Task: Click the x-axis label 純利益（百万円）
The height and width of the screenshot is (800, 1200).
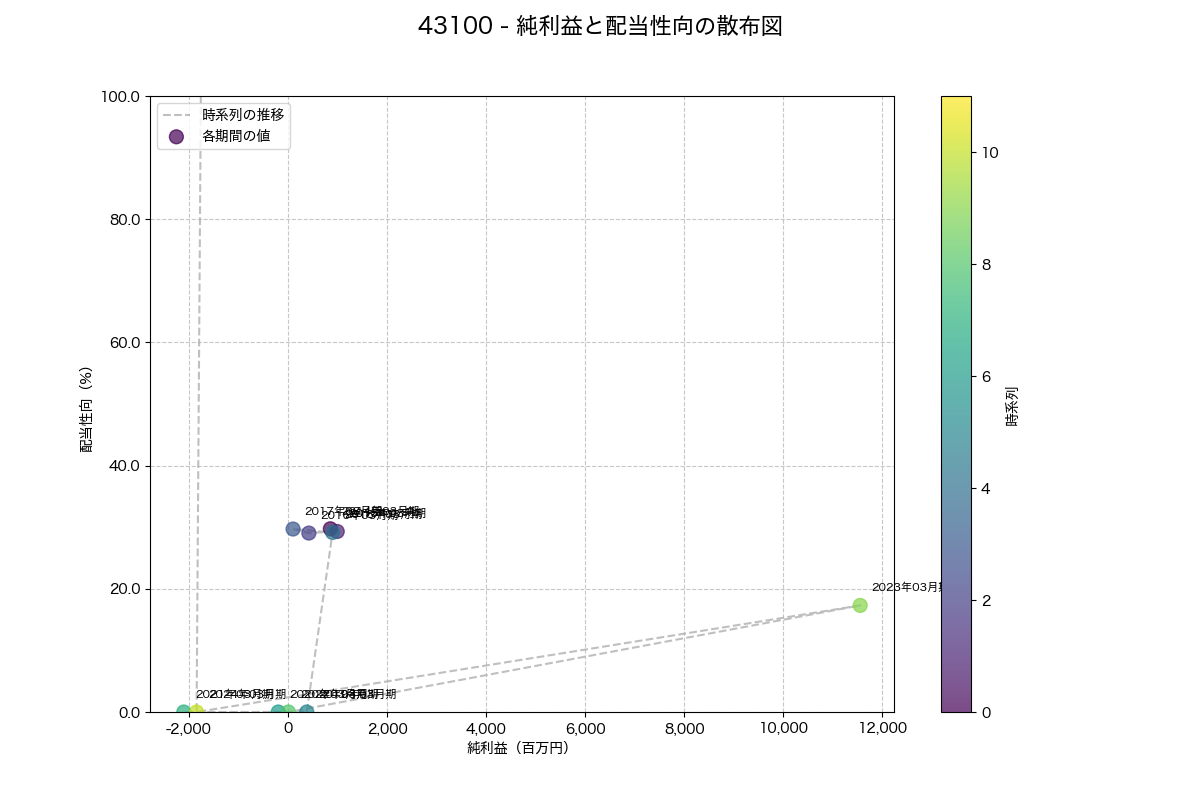Action: 518,747
